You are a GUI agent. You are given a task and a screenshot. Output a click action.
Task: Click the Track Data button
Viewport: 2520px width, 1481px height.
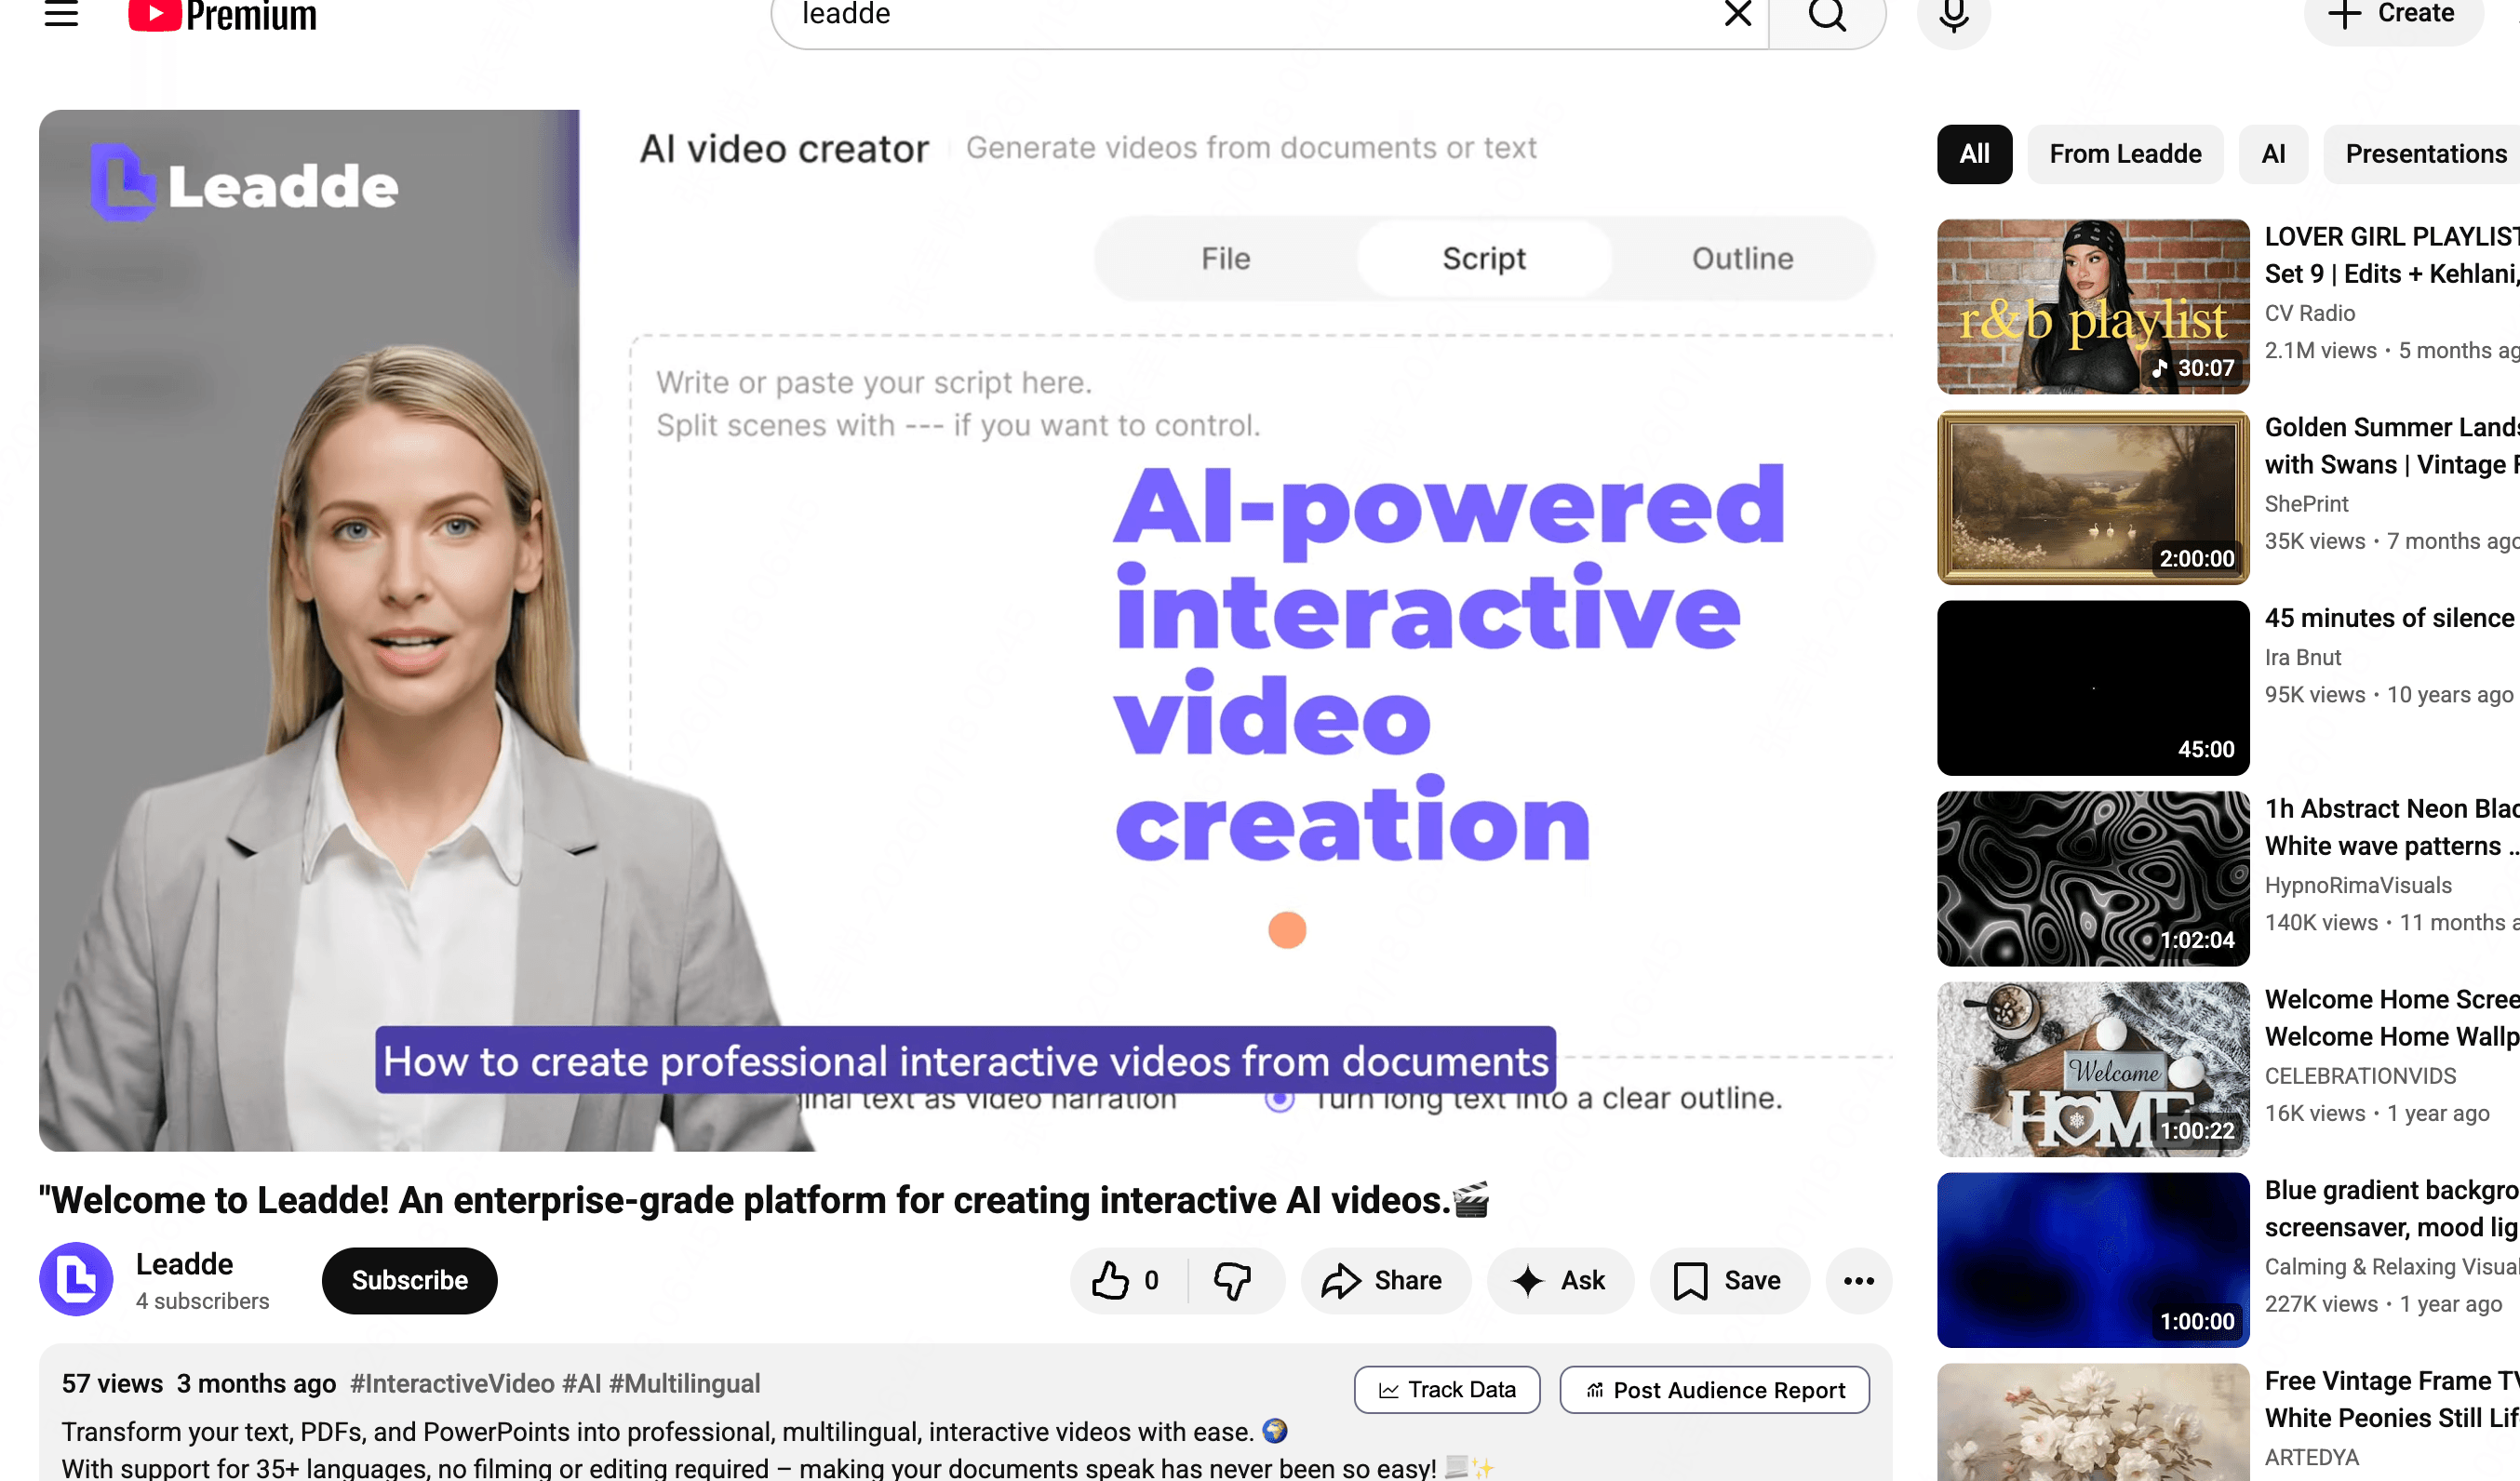pos(1446,1389)
